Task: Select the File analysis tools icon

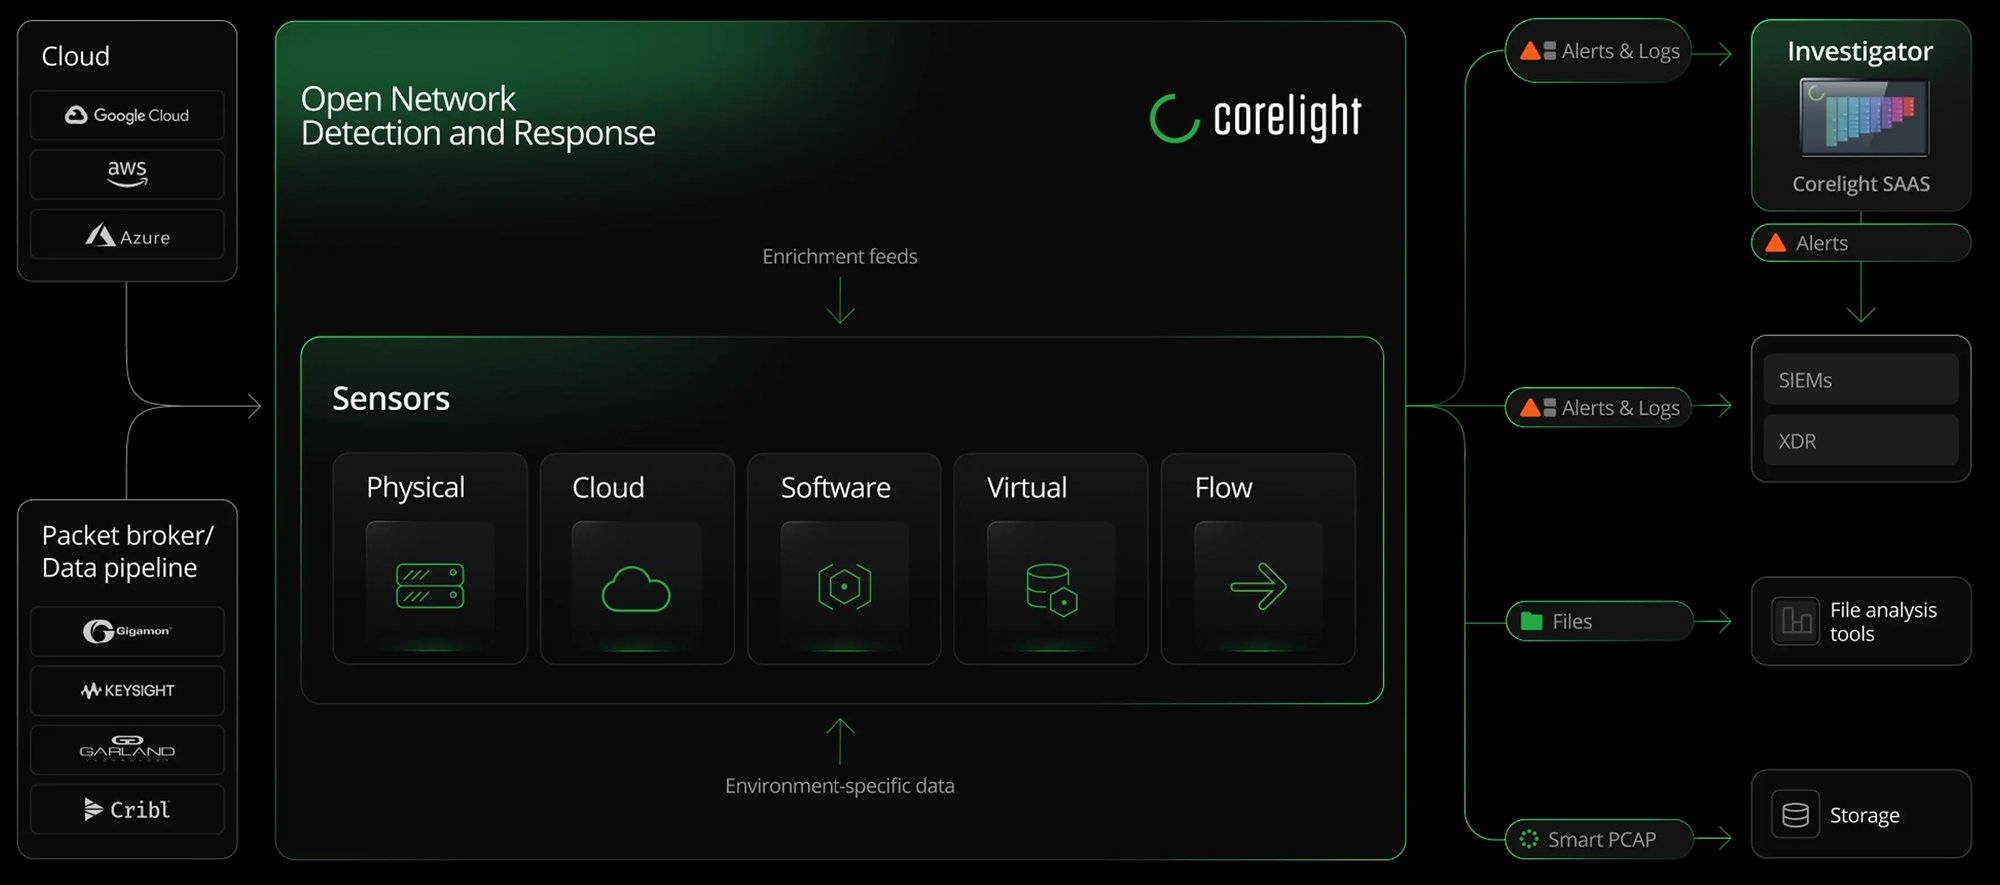Action: pyautogui.click(x=1795, y=621)
